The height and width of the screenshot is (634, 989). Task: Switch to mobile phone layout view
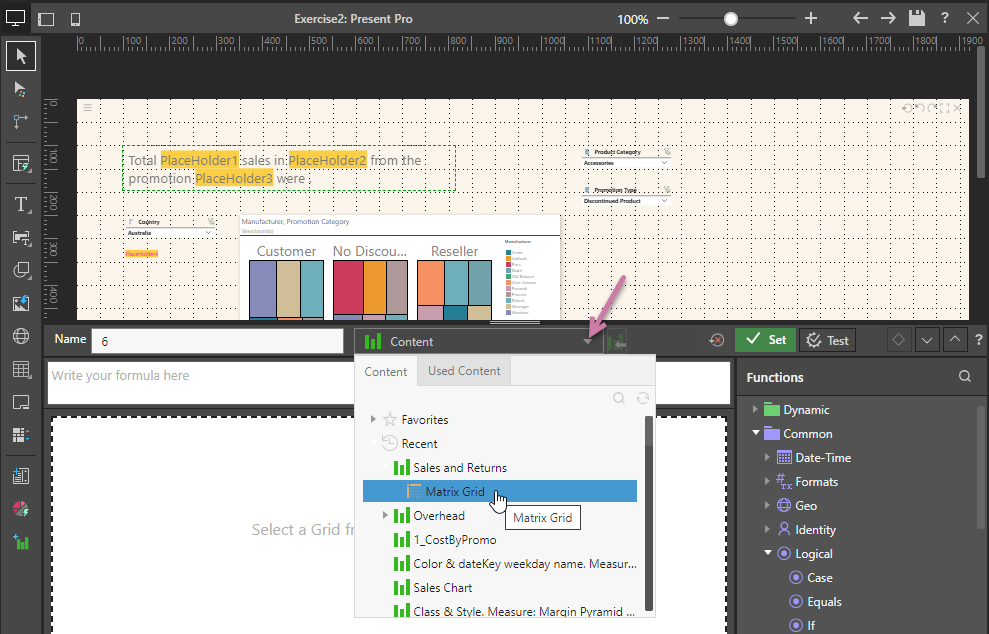tap(75, 19)
